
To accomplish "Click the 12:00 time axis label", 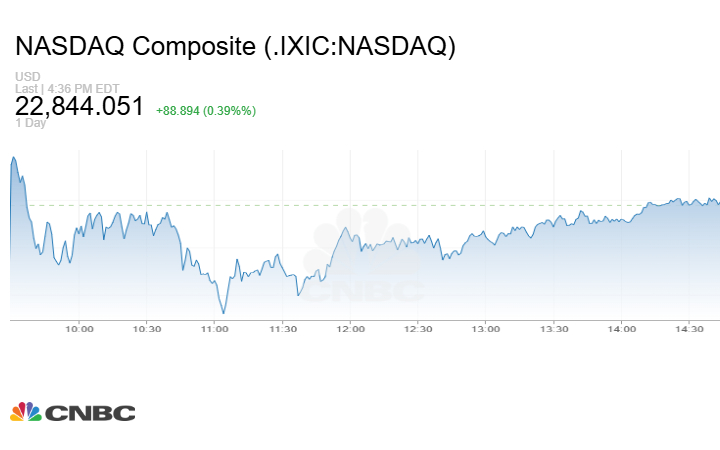I will coord(350,329).
